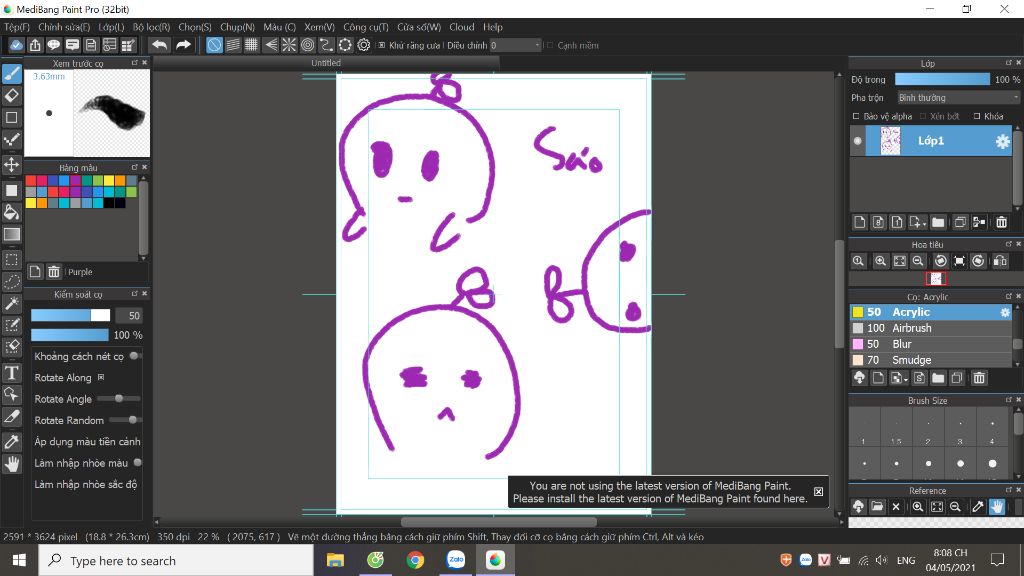Image resolution: width=1024 pixels, height=576 pixels.
Task: Adjust the Rotate Angle slider
Action: coord(119,398)
